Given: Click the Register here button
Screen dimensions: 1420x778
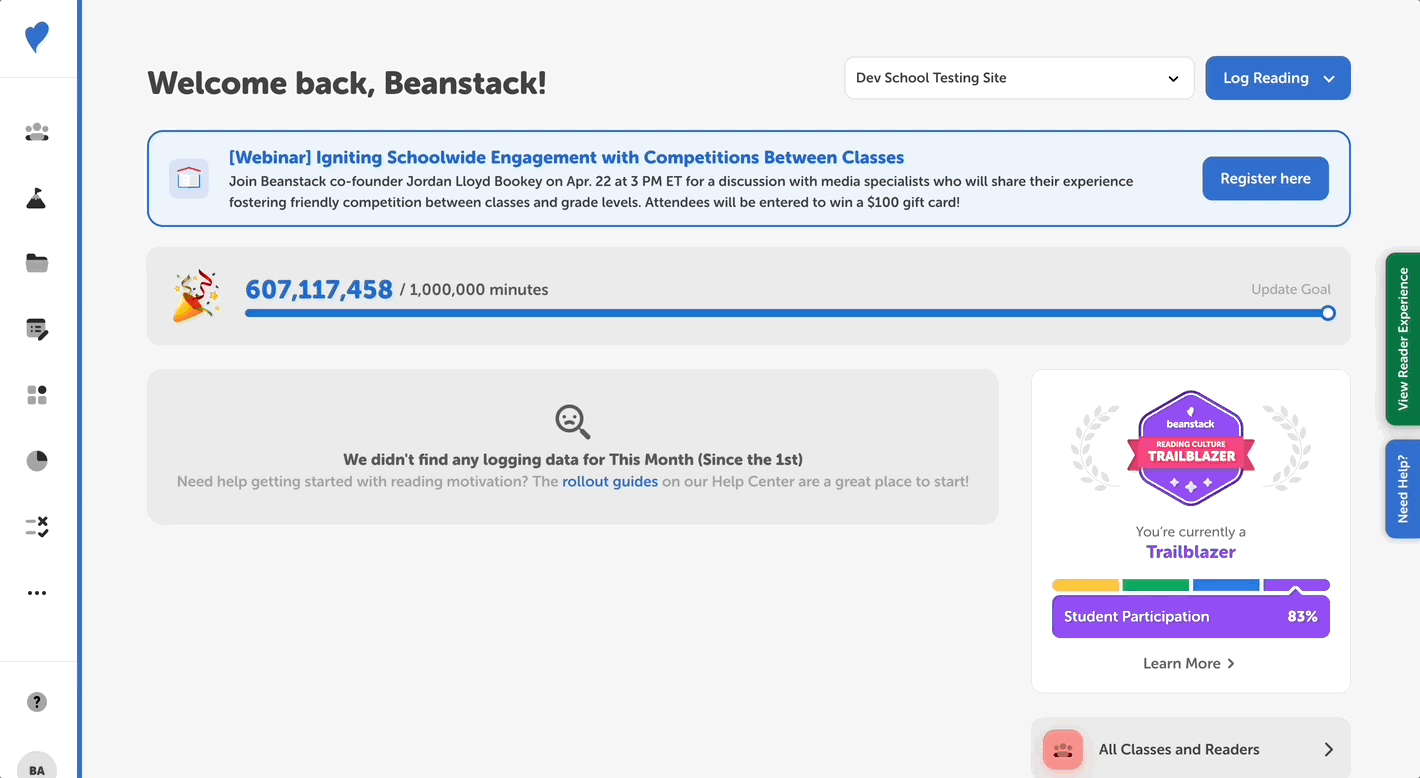Looking at the screenshot, I should coord(1265,179).
